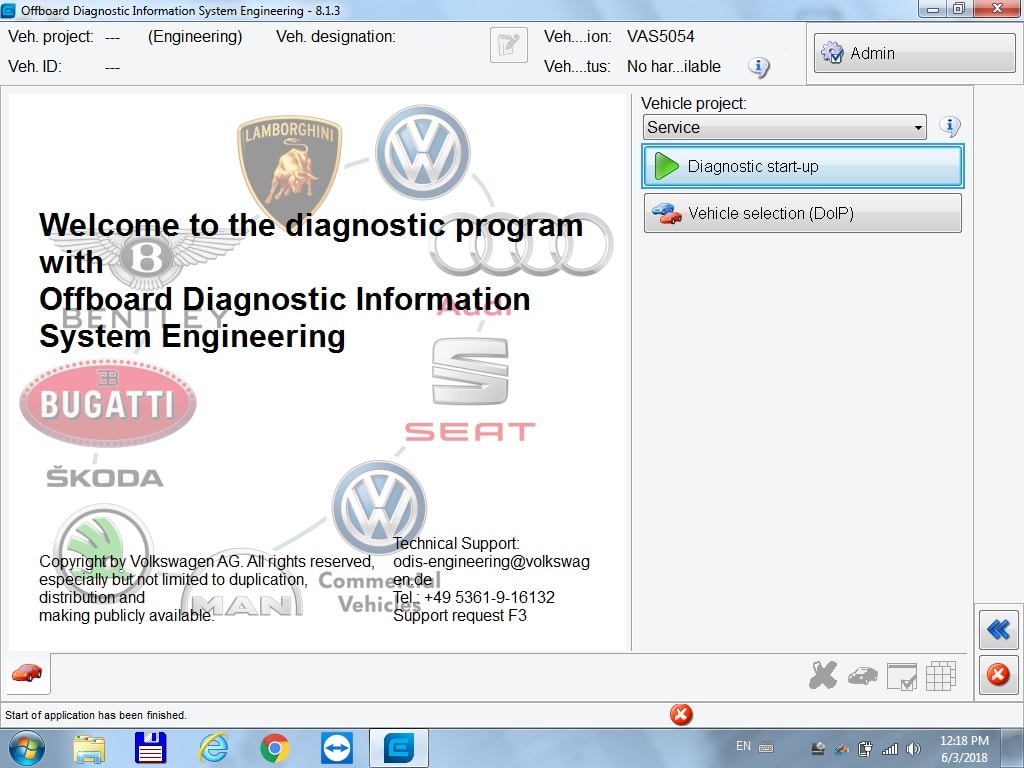Click the VAS5054 vehicle connection value
Screen dimensions: 1024x768
tap(660, 37)
